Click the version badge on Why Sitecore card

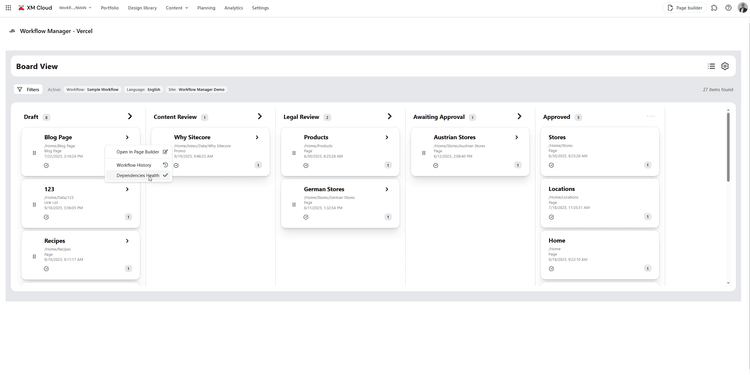258,165
